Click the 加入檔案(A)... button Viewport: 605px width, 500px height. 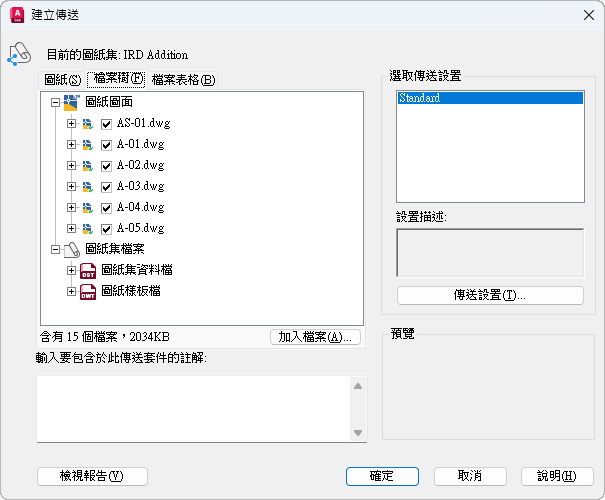coord(315,337)
